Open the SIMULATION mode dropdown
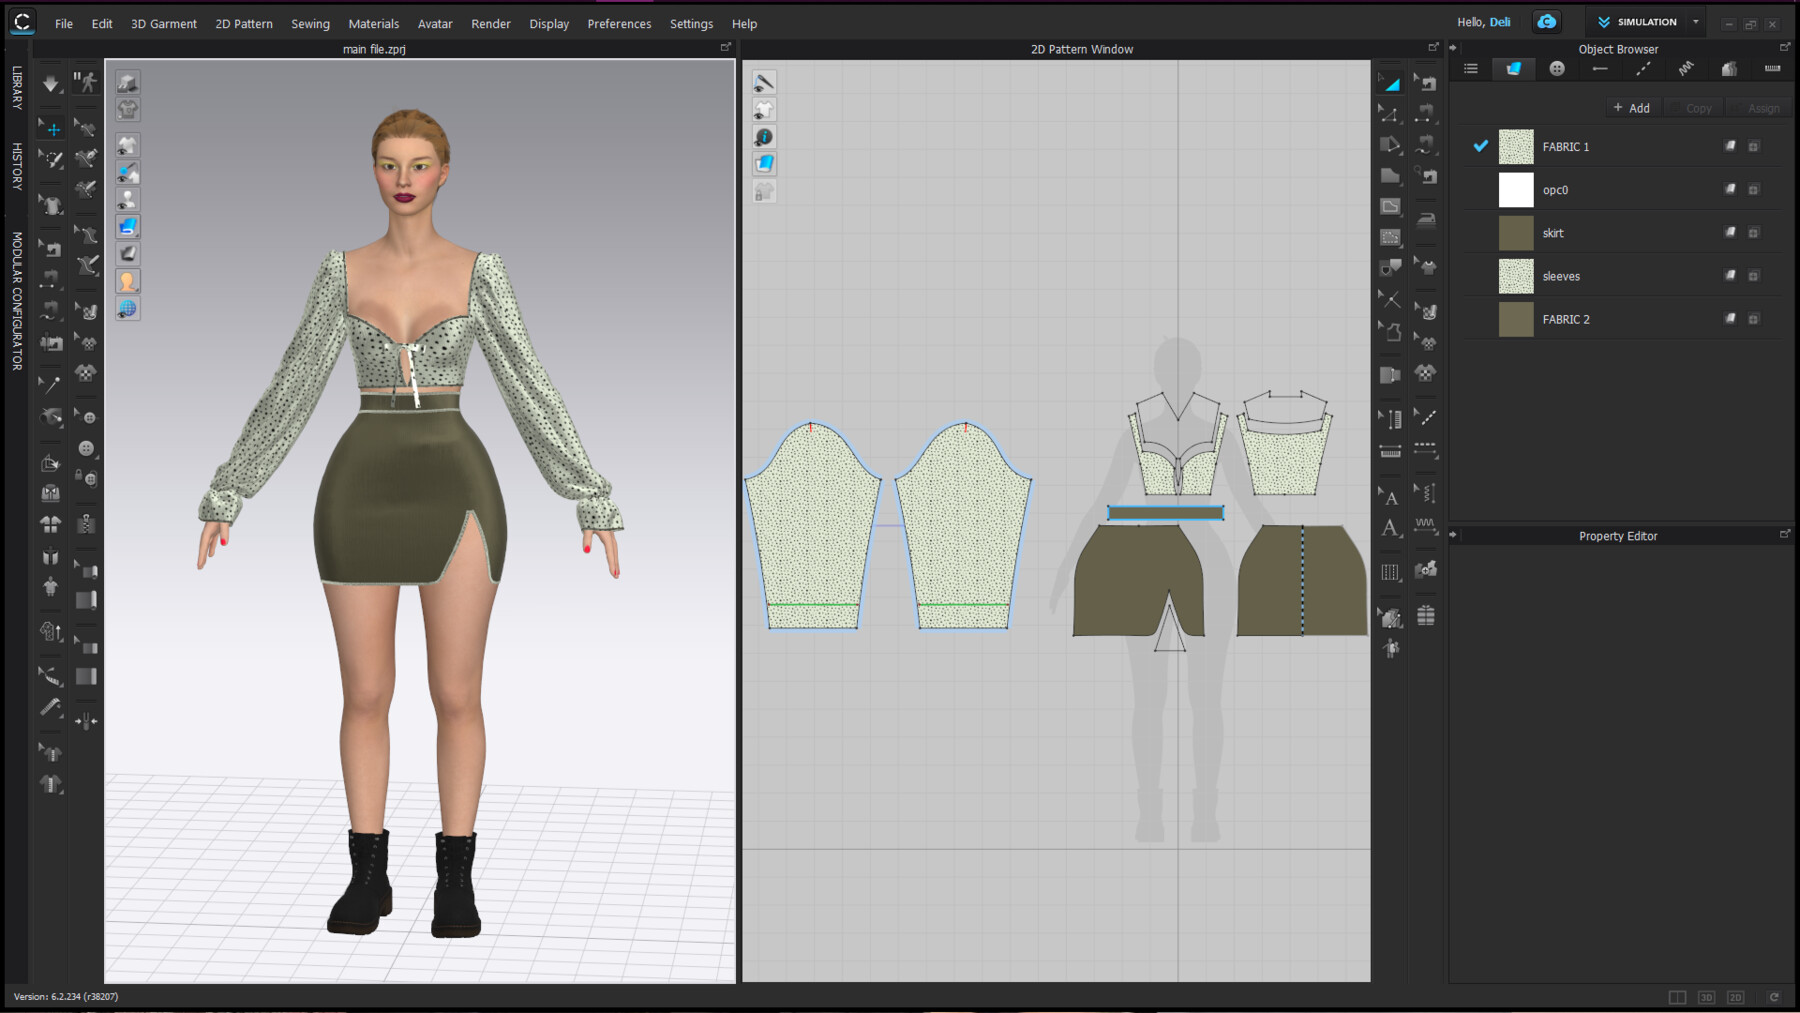This screenshot has width=1800, height=1013. point(1695,21)
